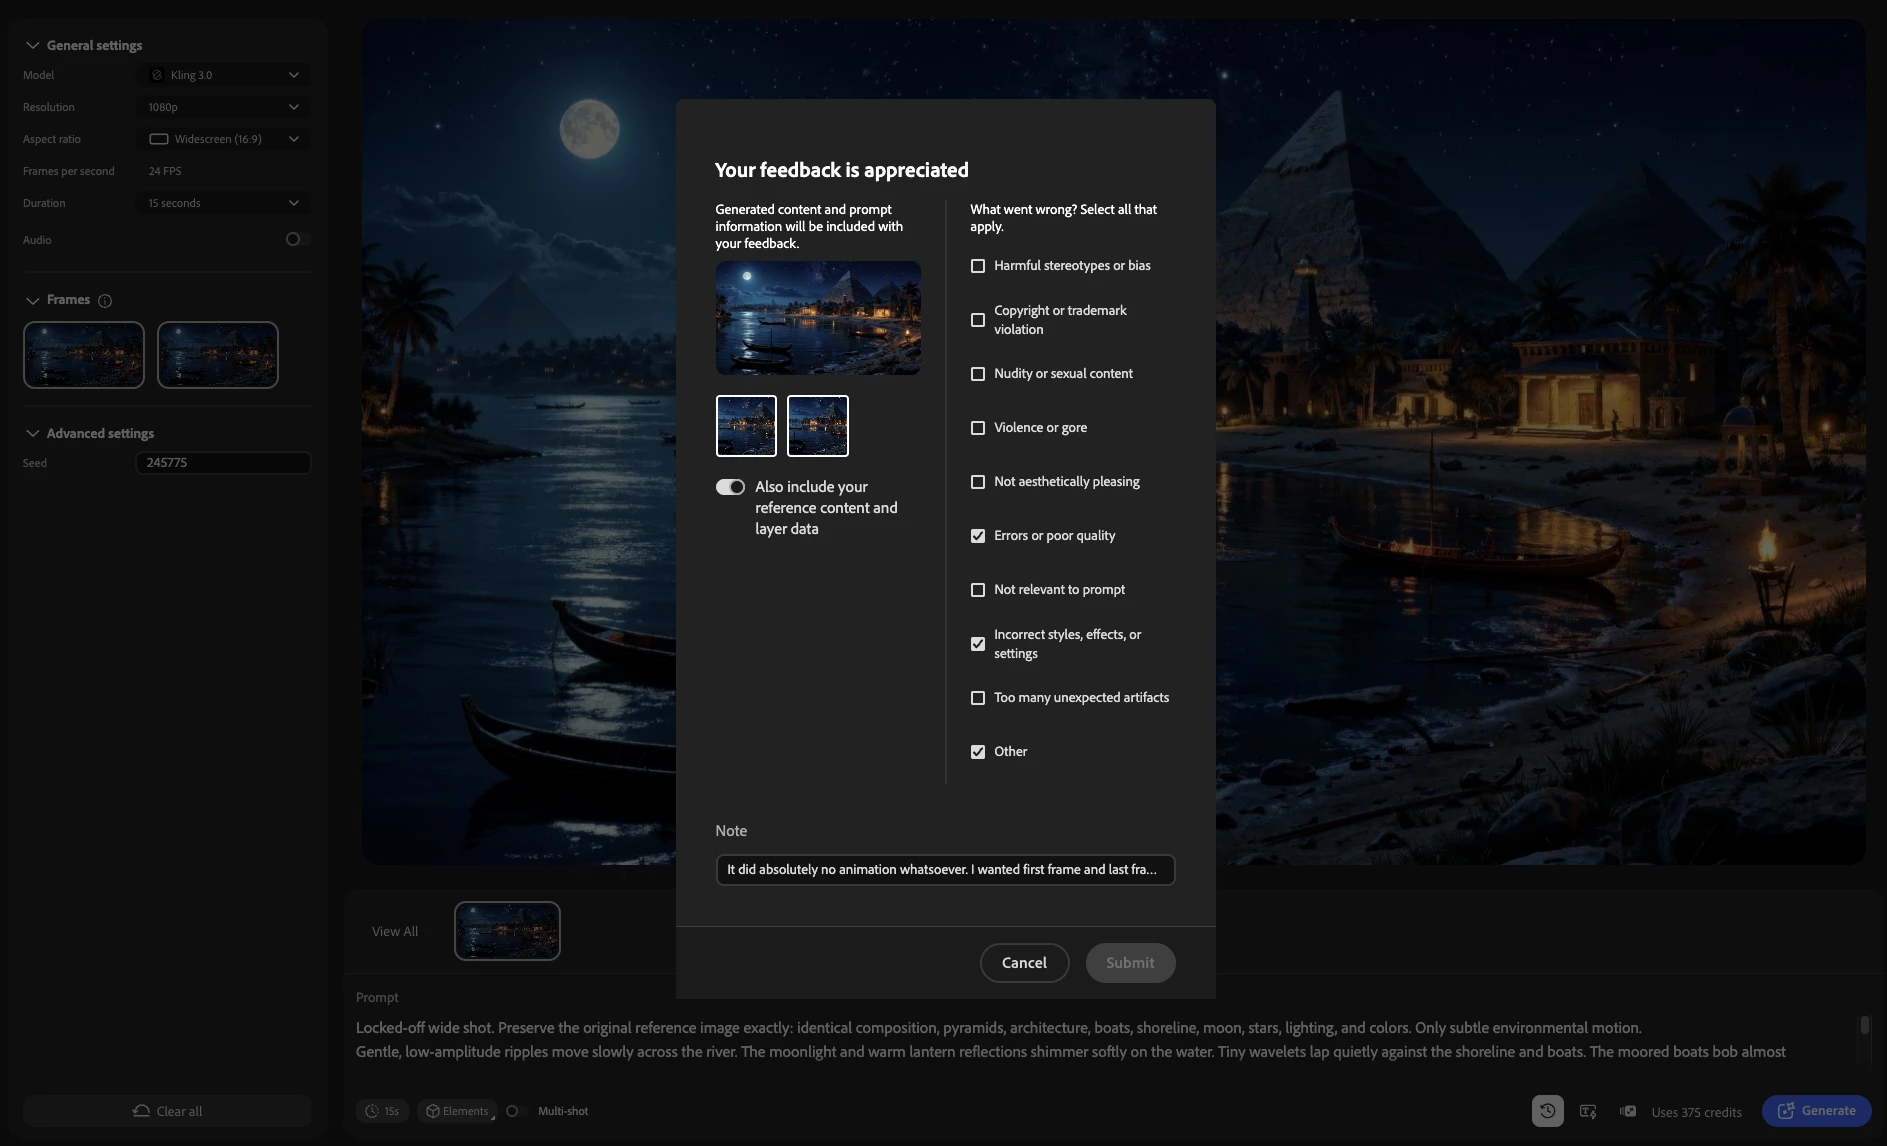The width and height of the screenshot is (1887, 1146).
Task: Check Too many unexpected artifacts
Action: (x=978, y=698)
